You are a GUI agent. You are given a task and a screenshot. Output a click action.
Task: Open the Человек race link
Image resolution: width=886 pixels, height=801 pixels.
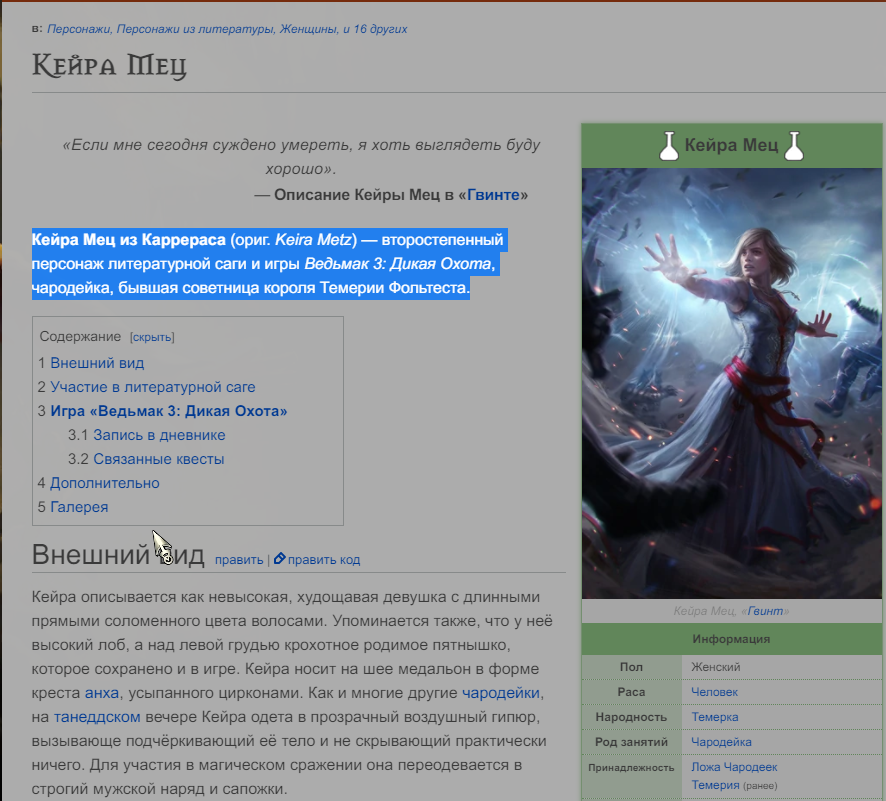click(x=714, y=692)
